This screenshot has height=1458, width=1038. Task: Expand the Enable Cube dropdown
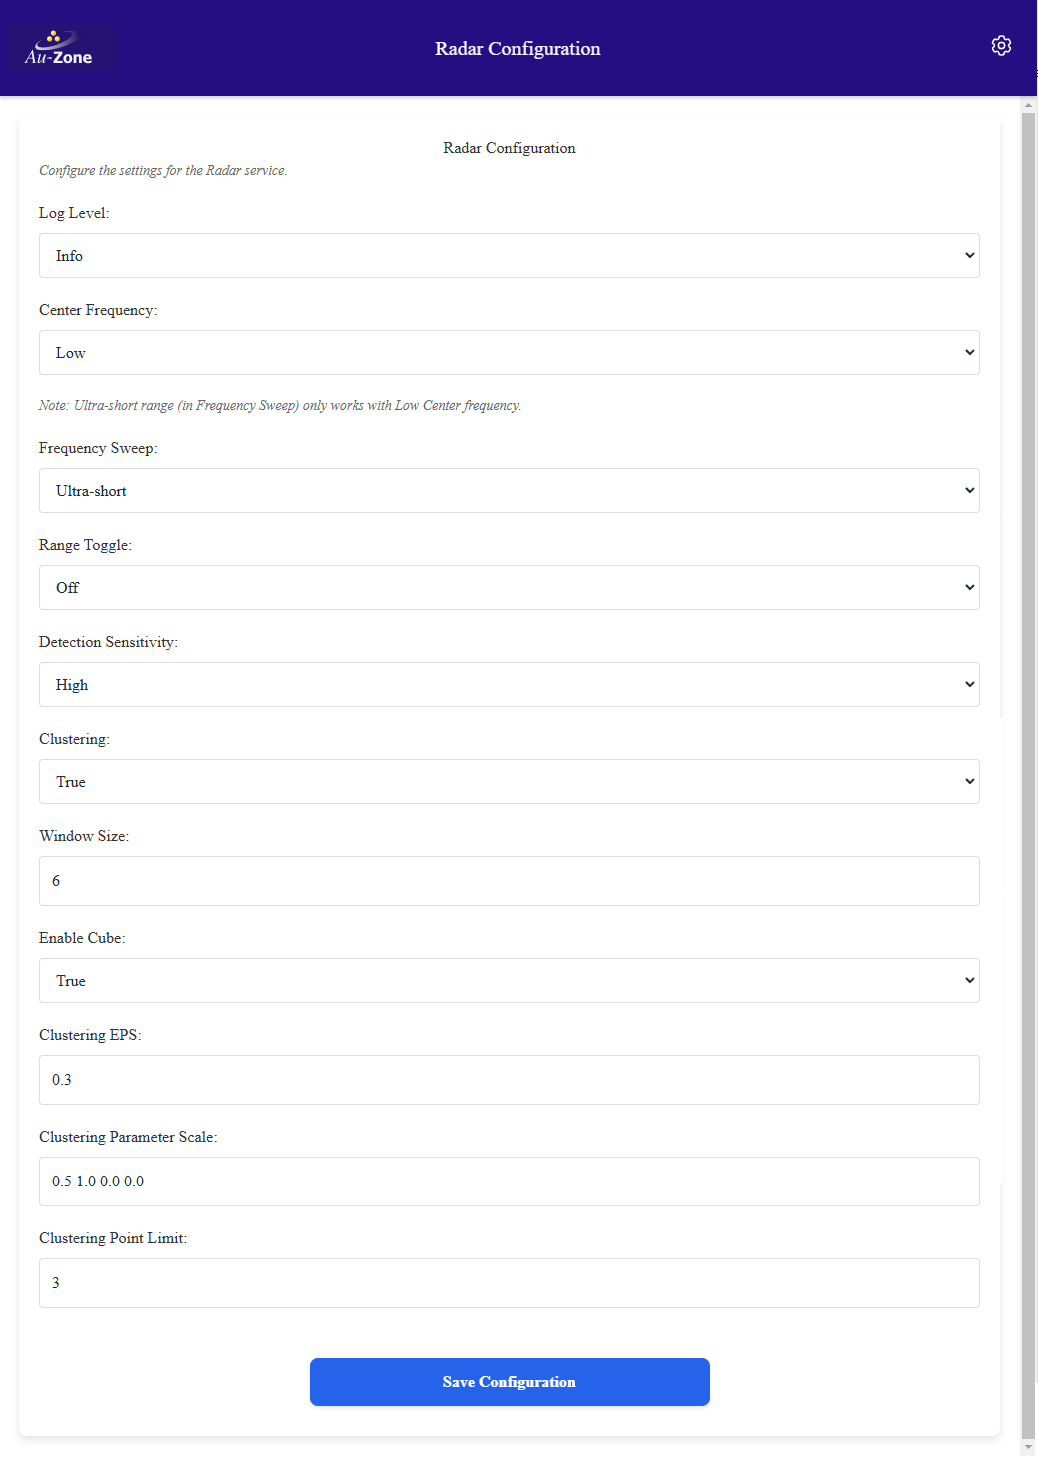(x=509, y=980)
